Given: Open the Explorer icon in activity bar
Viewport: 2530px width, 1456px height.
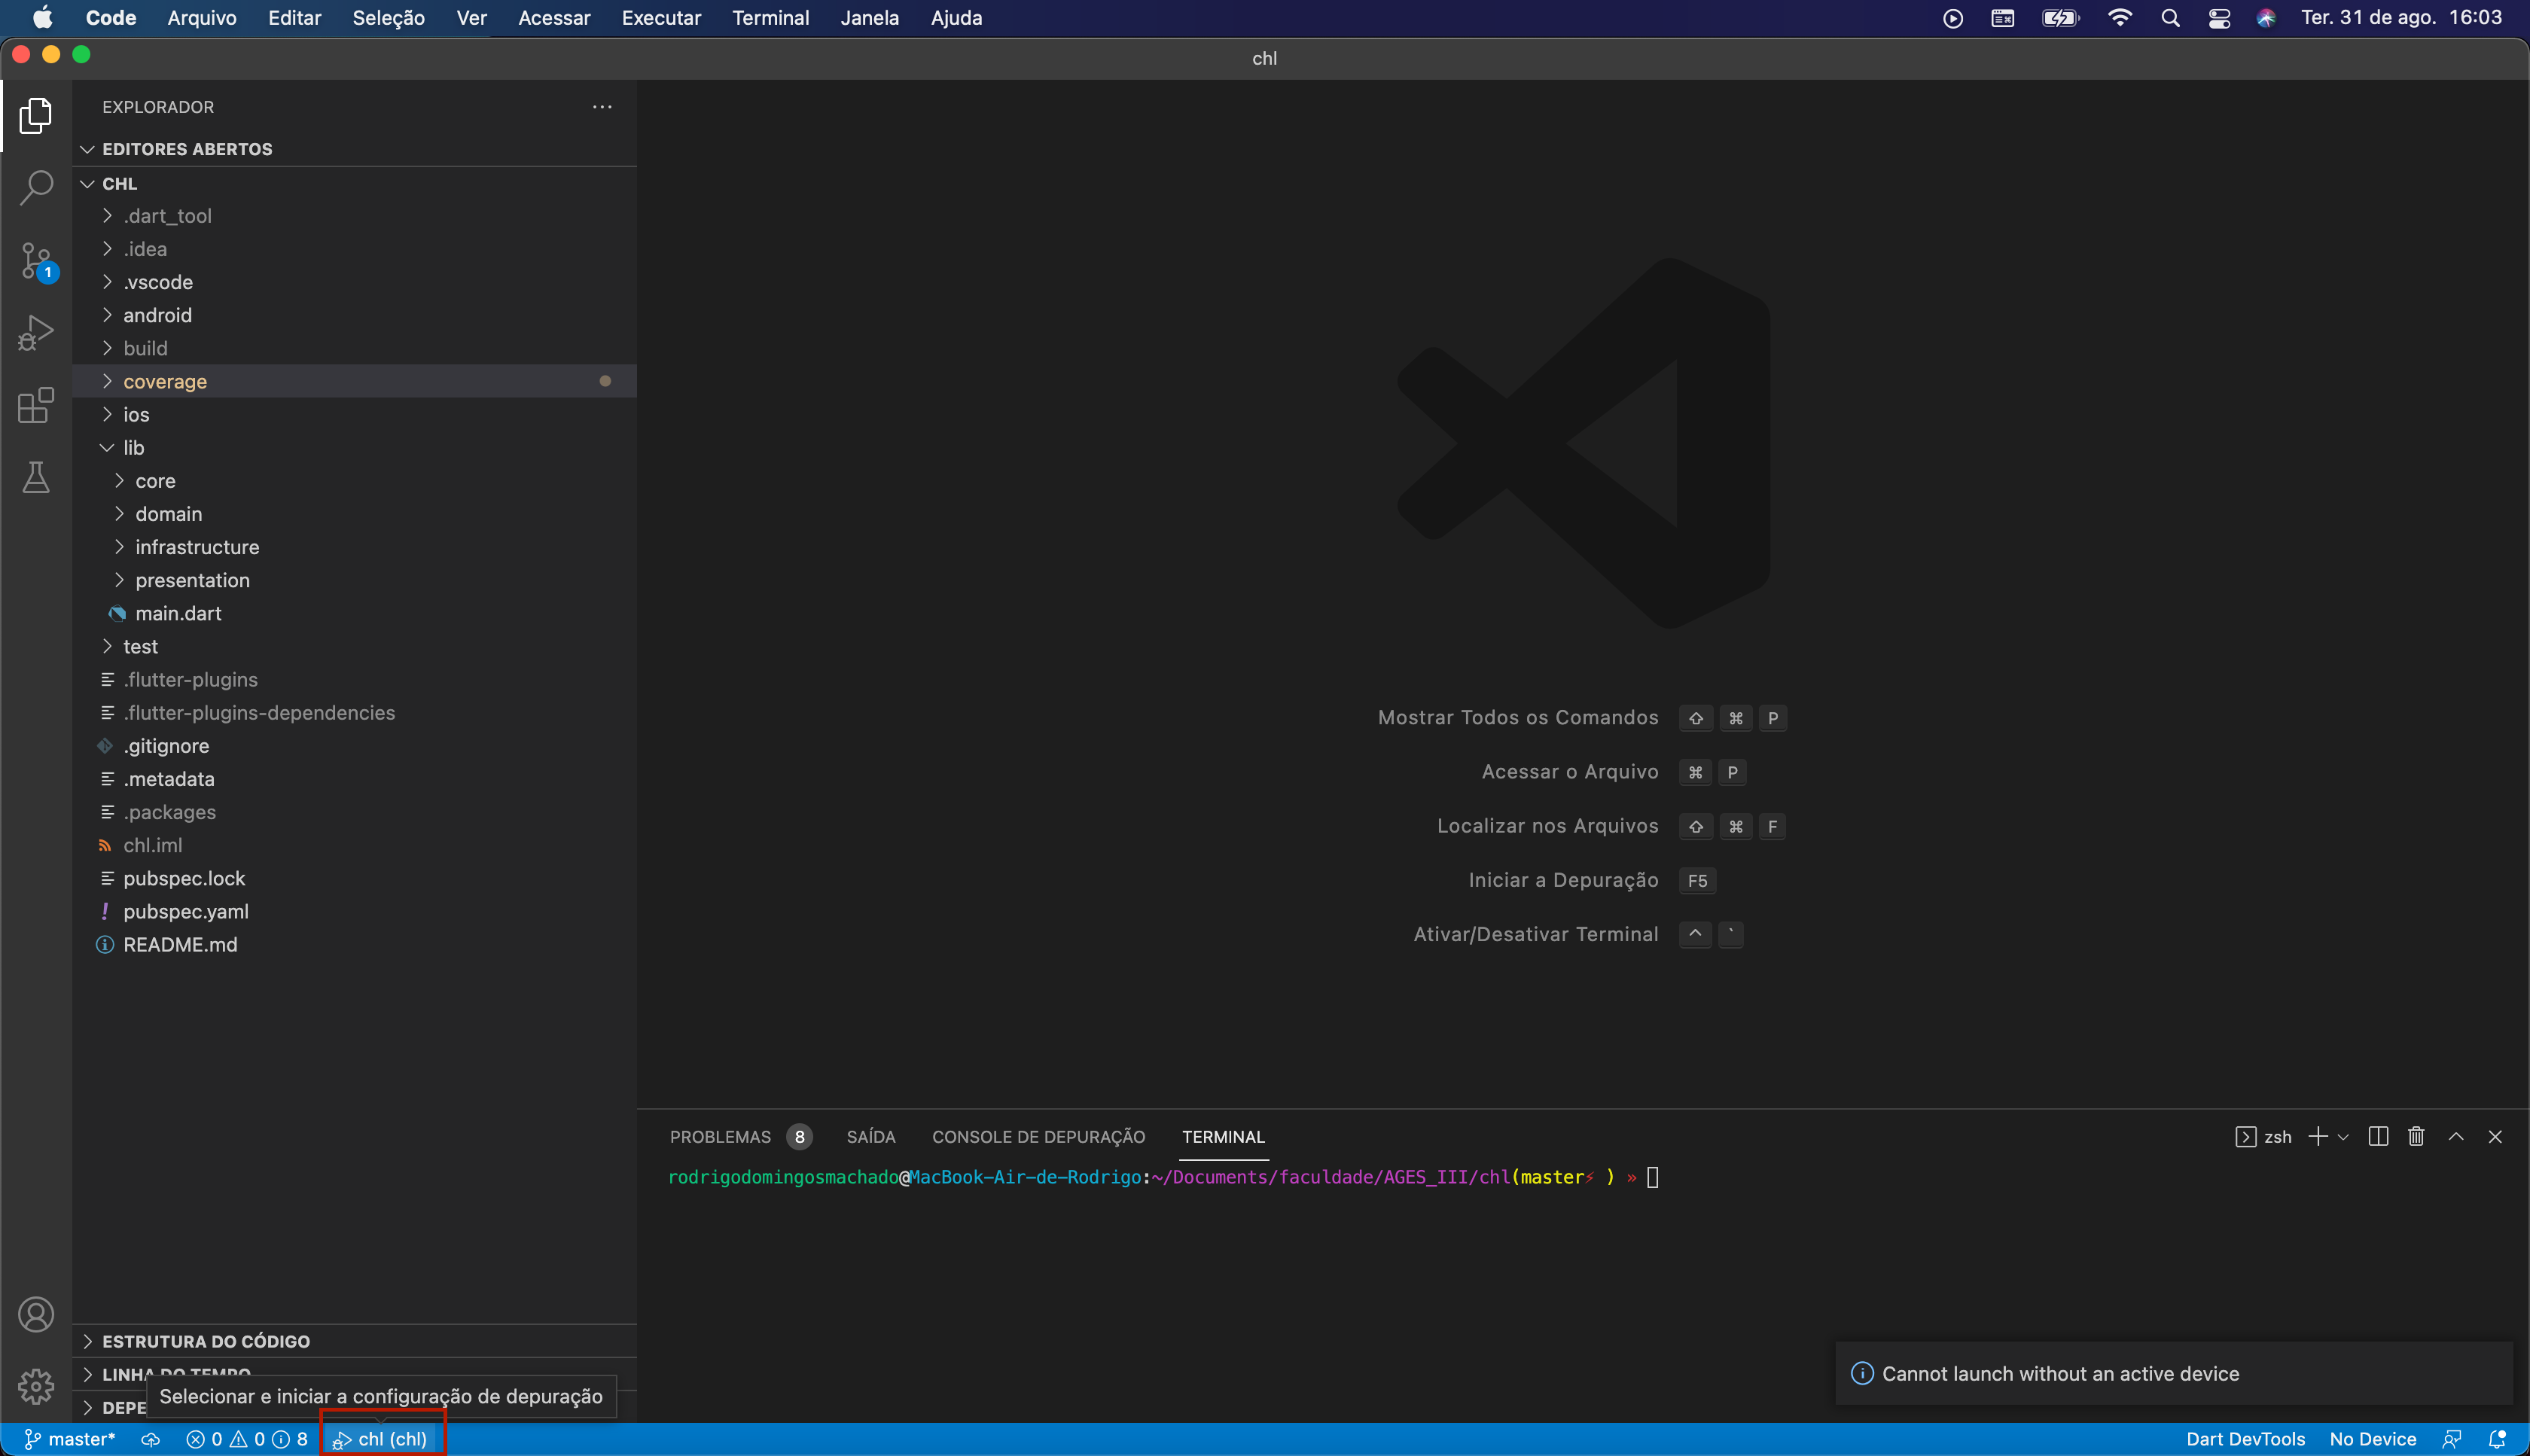Looking at the screenshot, I should pos(36,116).
